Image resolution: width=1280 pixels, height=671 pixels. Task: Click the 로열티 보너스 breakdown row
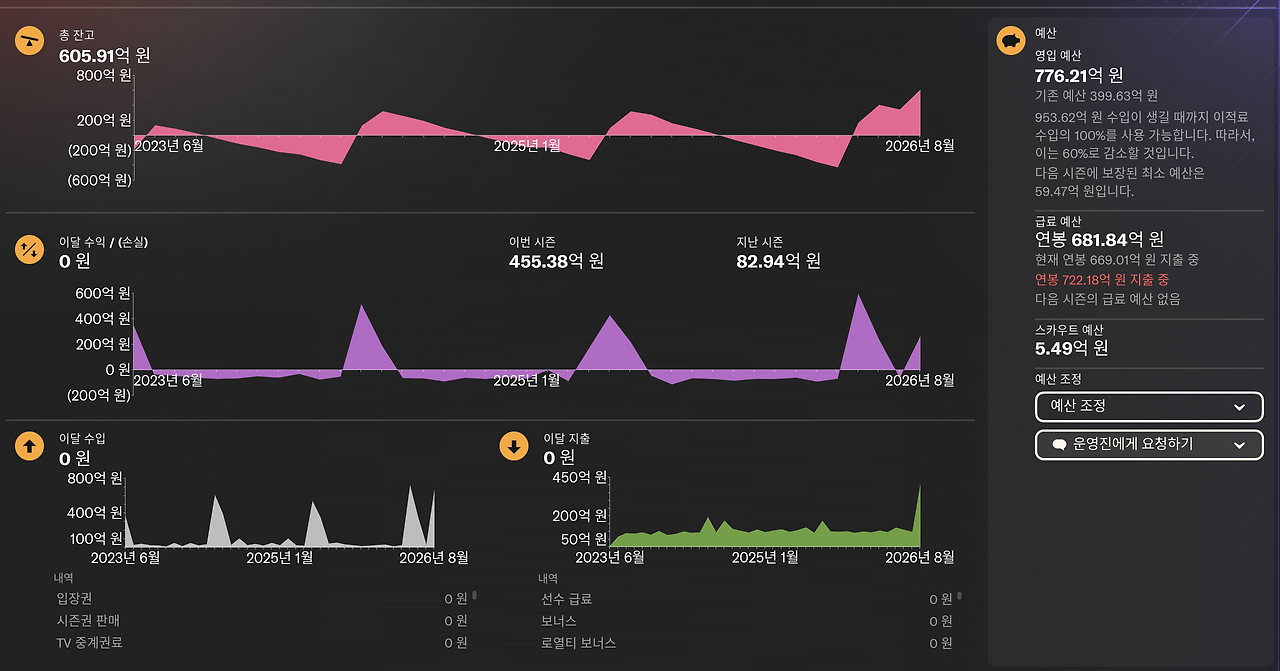[x=740, y=643]
